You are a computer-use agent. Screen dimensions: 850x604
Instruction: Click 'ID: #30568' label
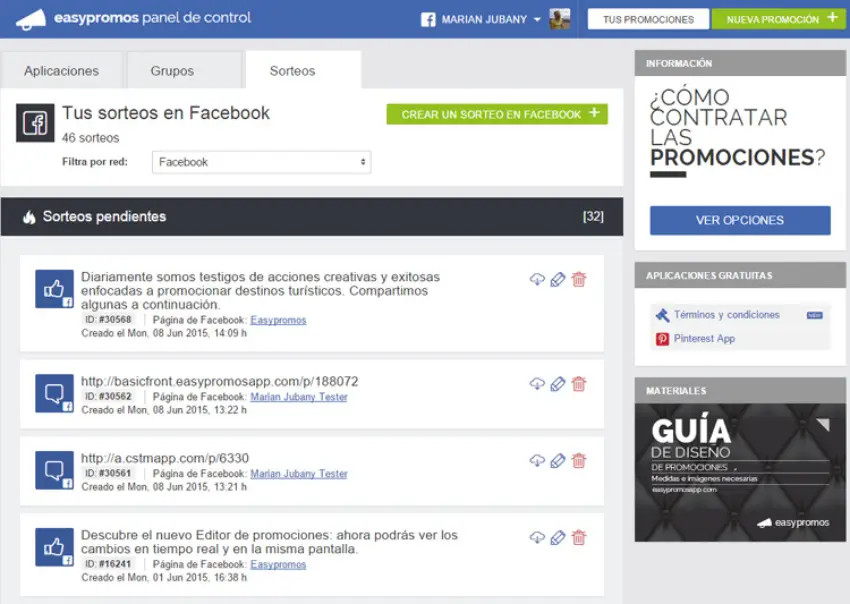coord(108,319)
